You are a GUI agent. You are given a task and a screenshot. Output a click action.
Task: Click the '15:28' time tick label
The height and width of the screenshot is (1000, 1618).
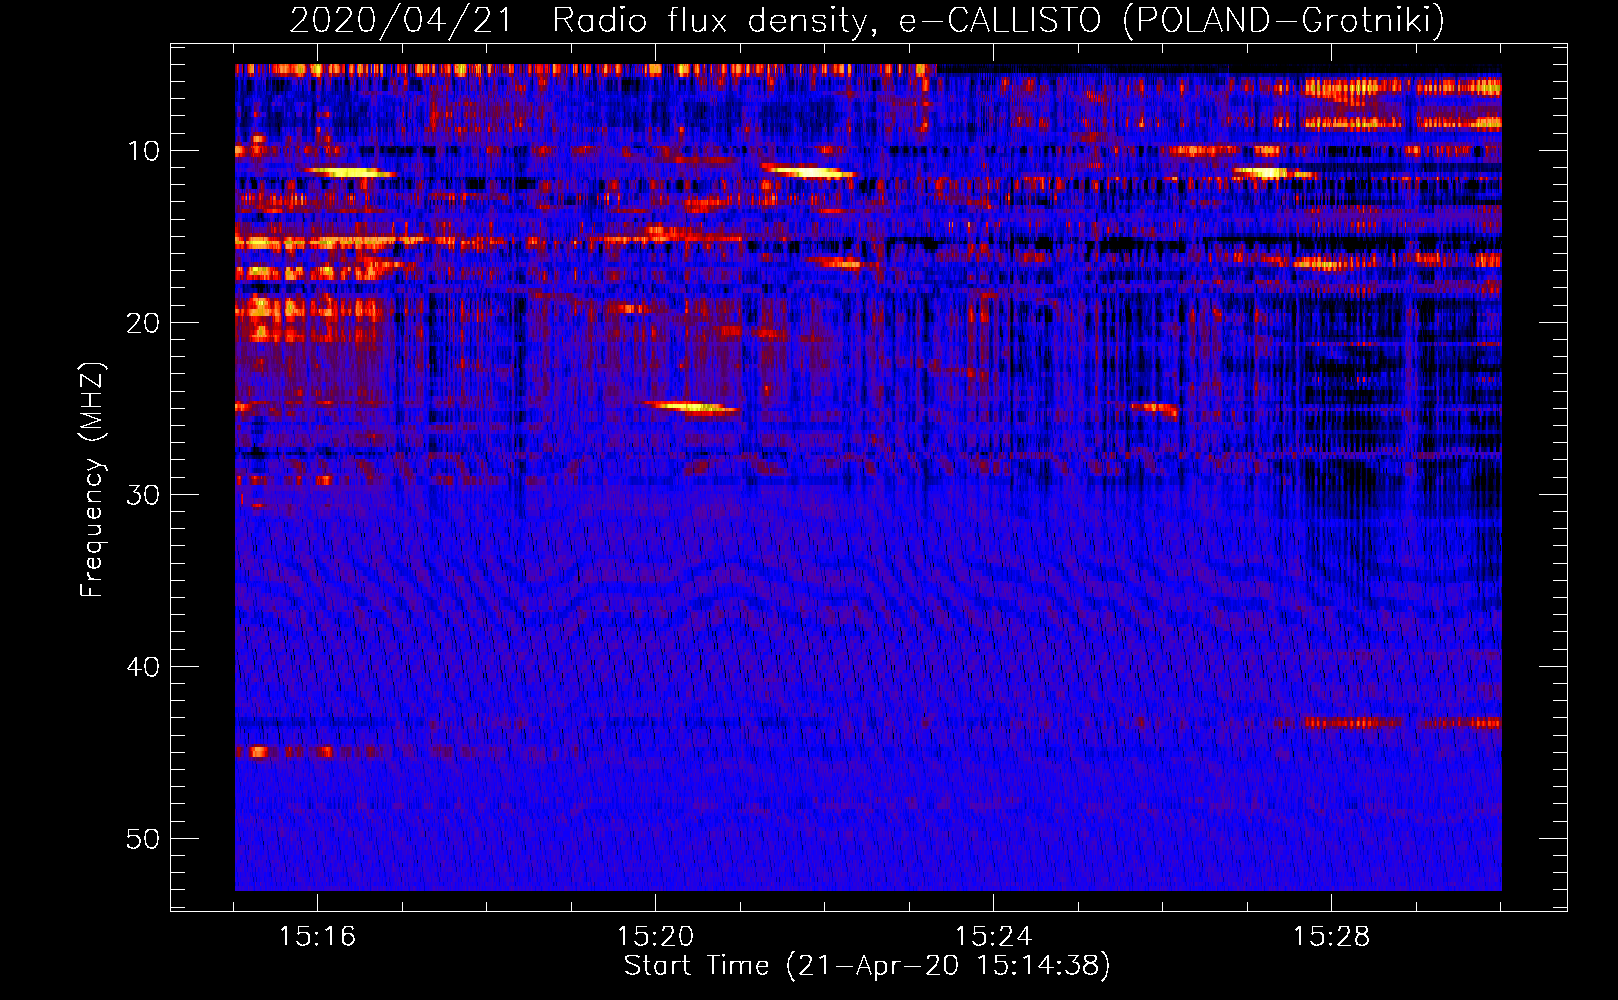(x=1331, y=937)
